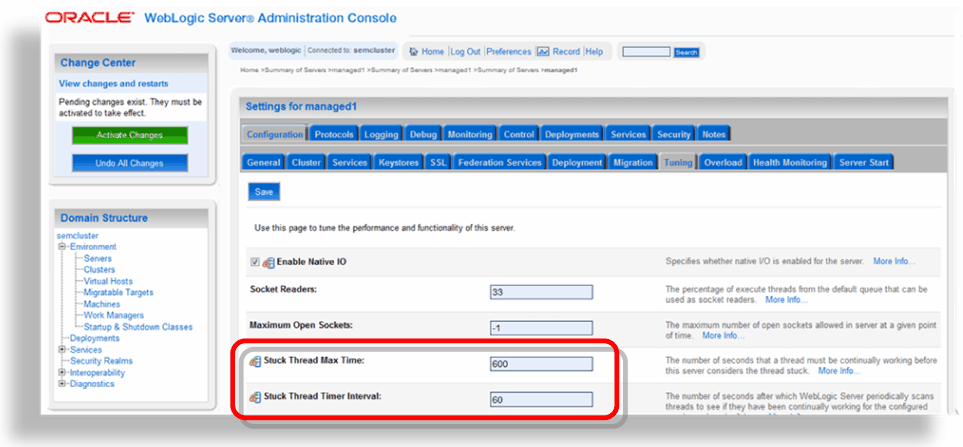963x447 pixels.
Task: Click the Stuck Thread Timer Interval field
Action: (x=541, y=400)
